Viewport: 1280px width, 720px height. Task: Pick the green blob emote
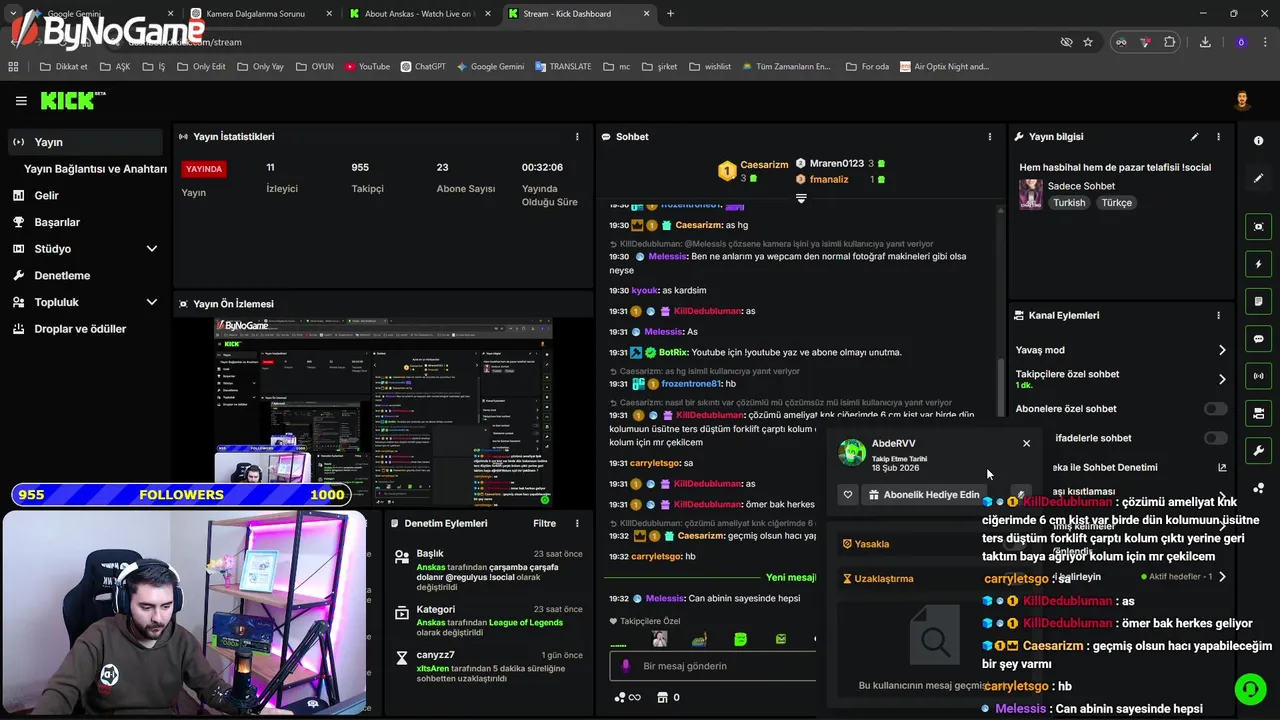[740, 639]
